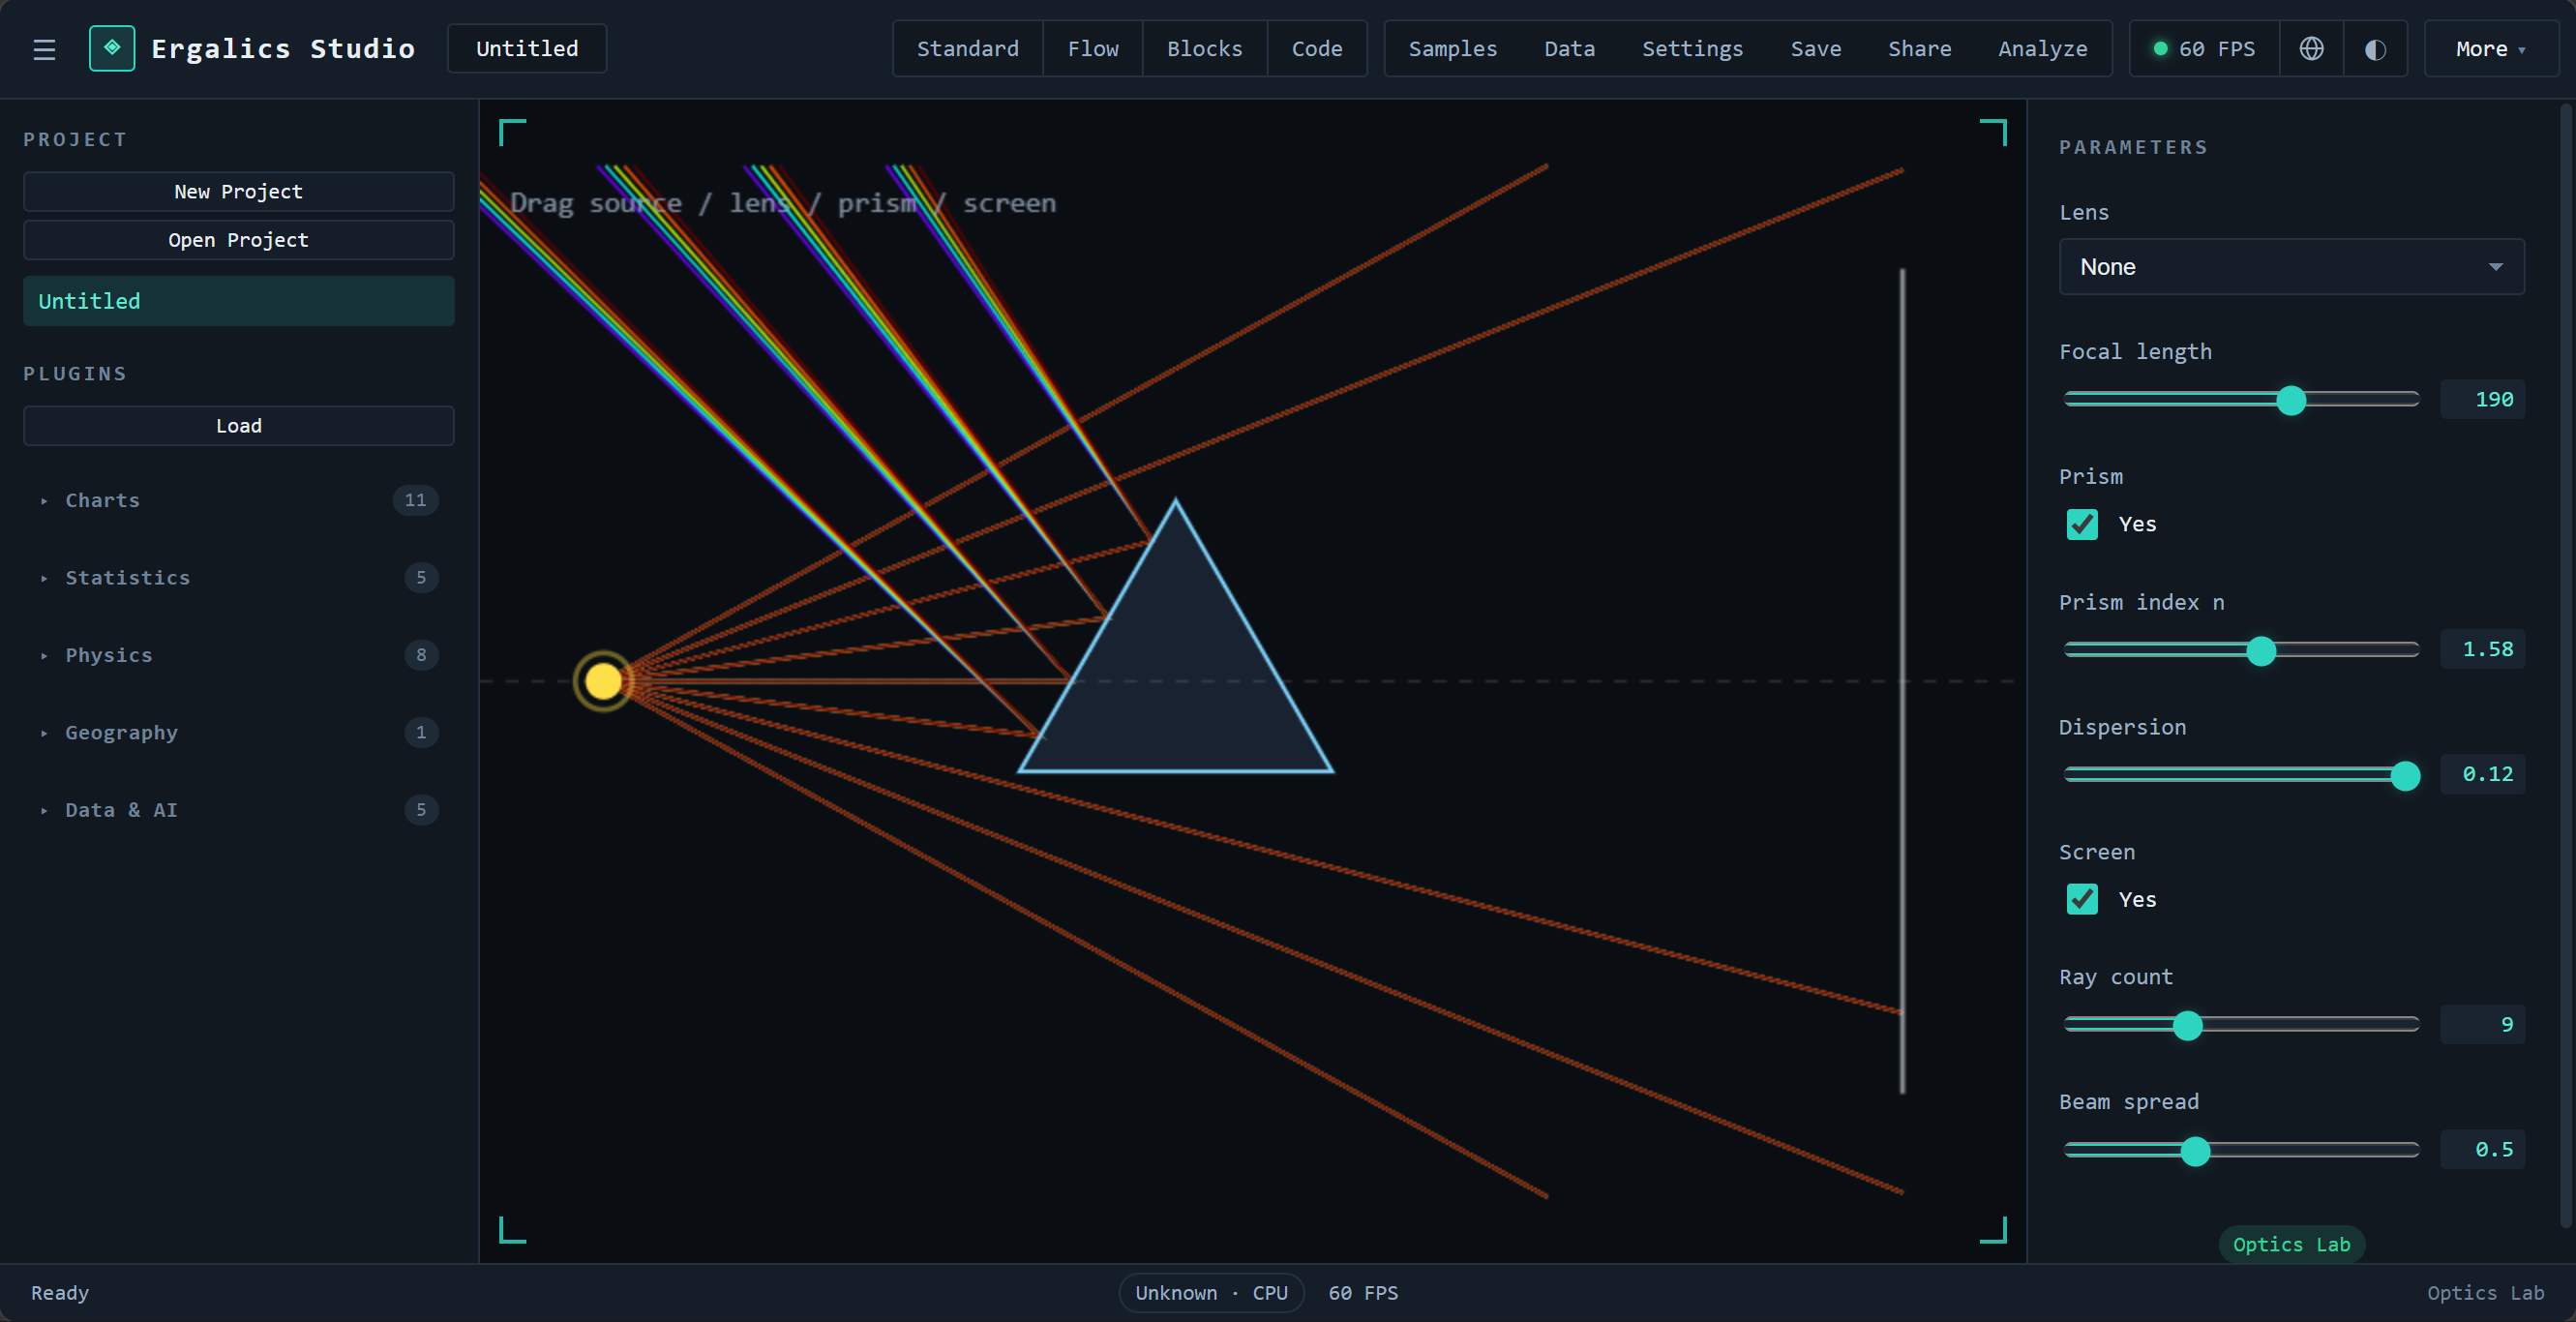Click the focal length value 190
Screen dimensions: 2576x1322
point(2482,399)
